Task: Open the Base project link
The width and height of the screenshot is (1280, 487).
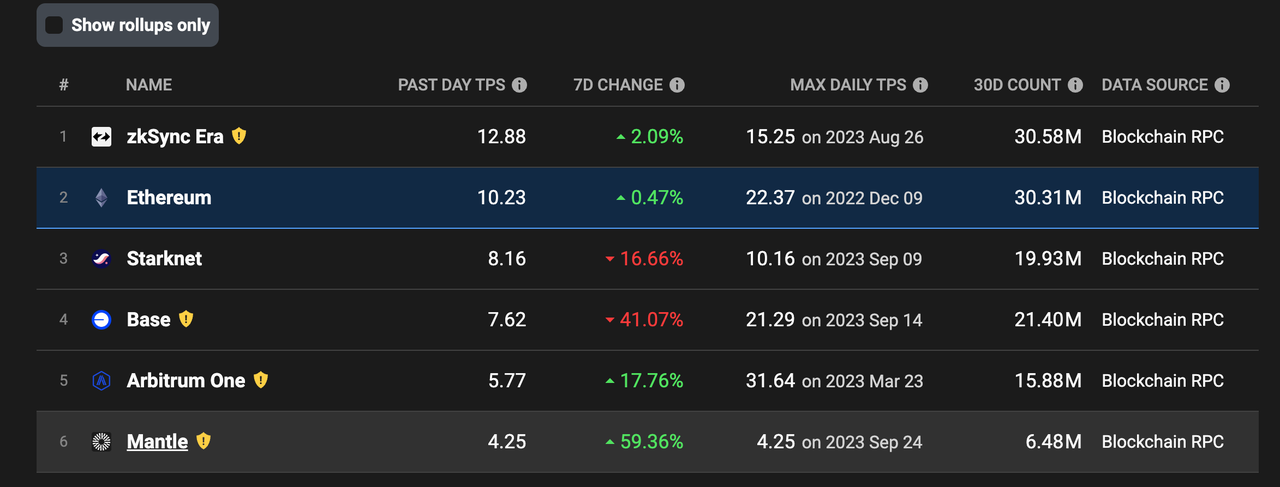Action: [149, 320]
